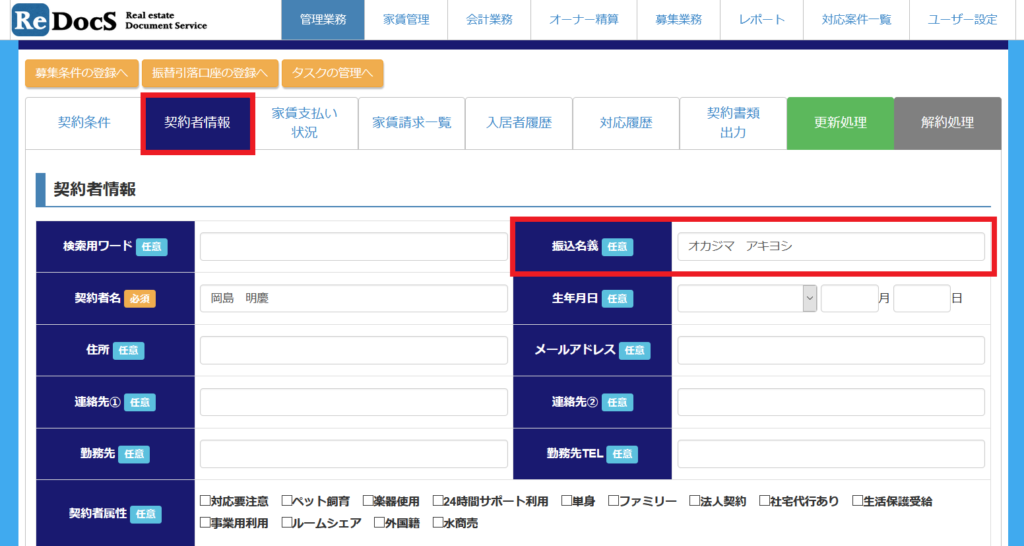1024x546 pixels.
Task: Select the 入居者履歴 tab
Action: click(518, 123)
